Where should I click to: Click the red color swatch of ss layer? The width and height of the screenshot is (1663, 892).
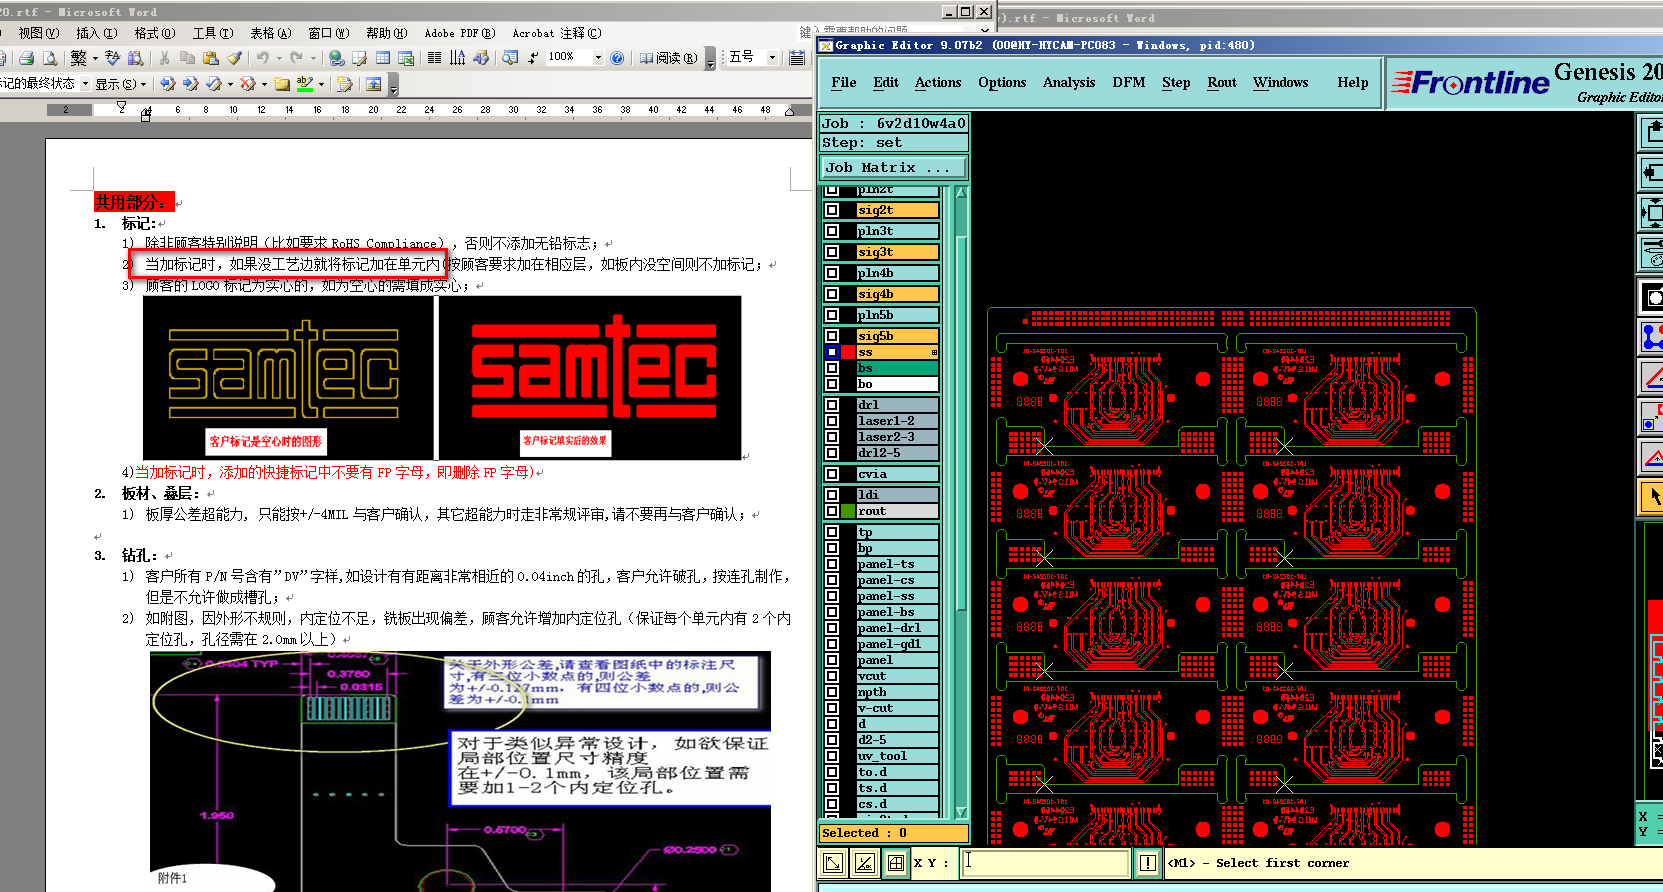(848, 352)
